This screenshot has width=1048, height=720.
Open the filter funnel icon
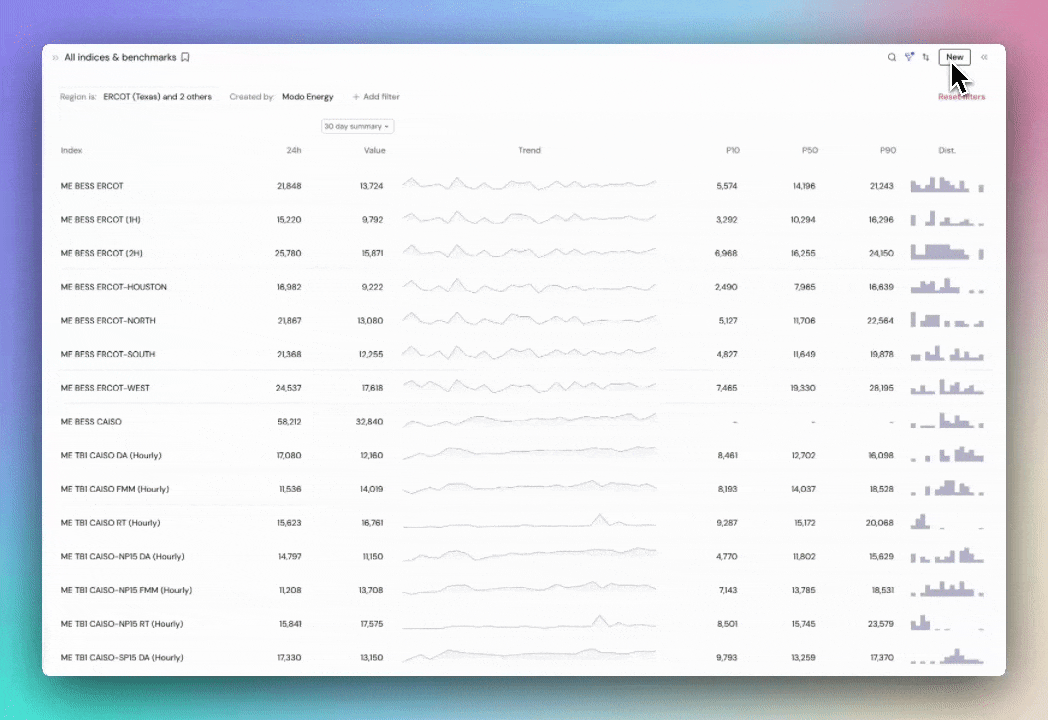tap(909, 58)
